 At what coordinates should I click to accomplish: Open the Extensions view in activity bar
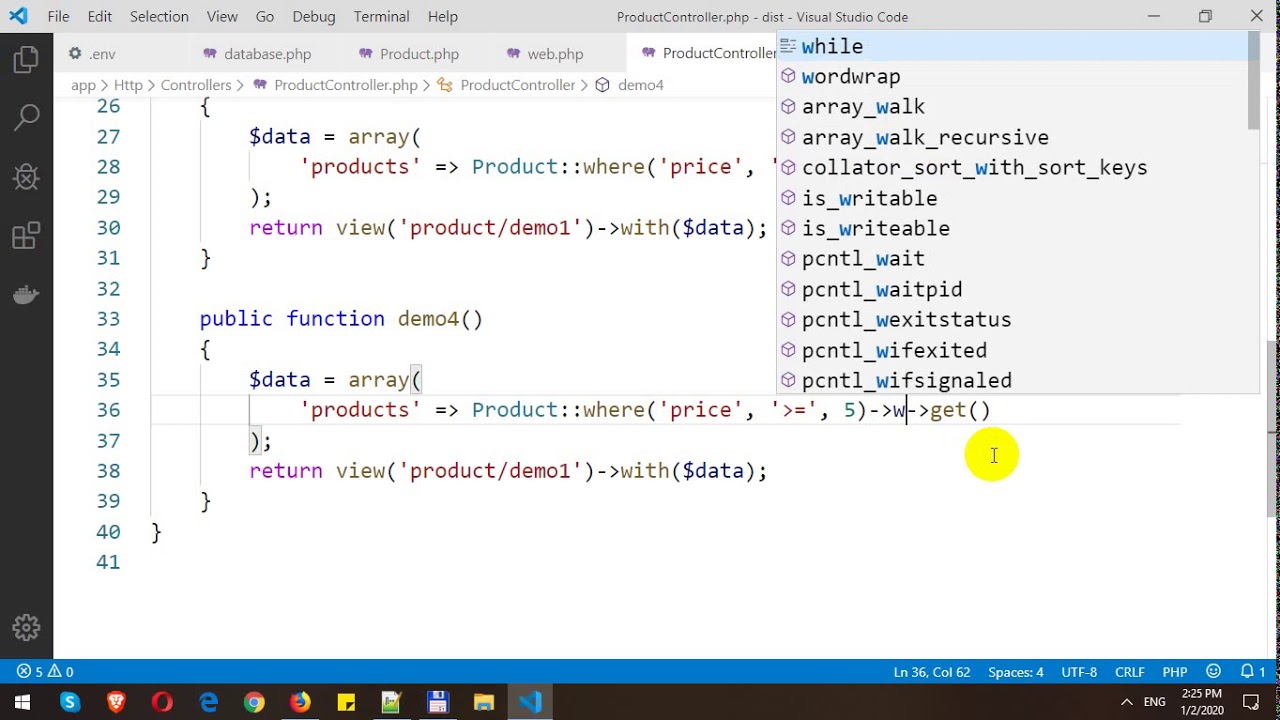pos(26,236)
